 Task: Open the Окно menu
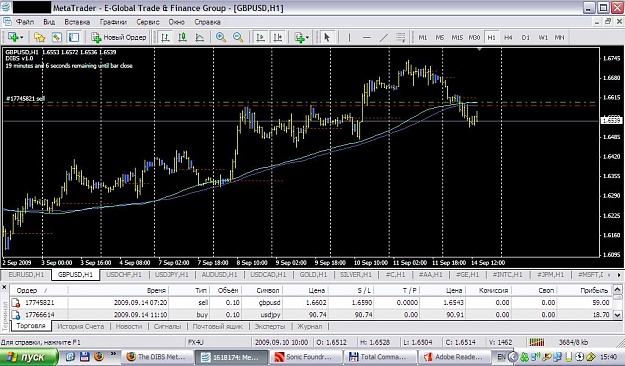click(177, 22)
